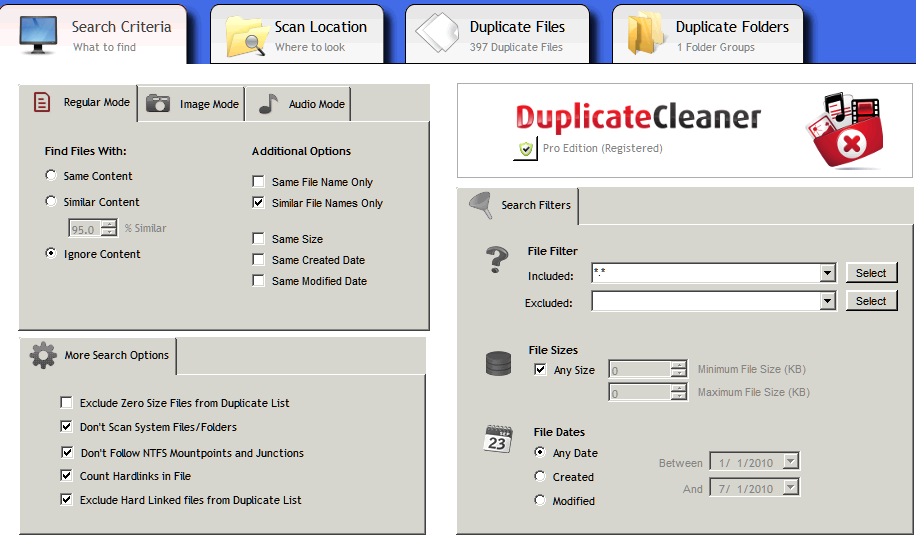
Task: Enable the Same File Name Only checkbox
Action: click(x=259, y=182)
